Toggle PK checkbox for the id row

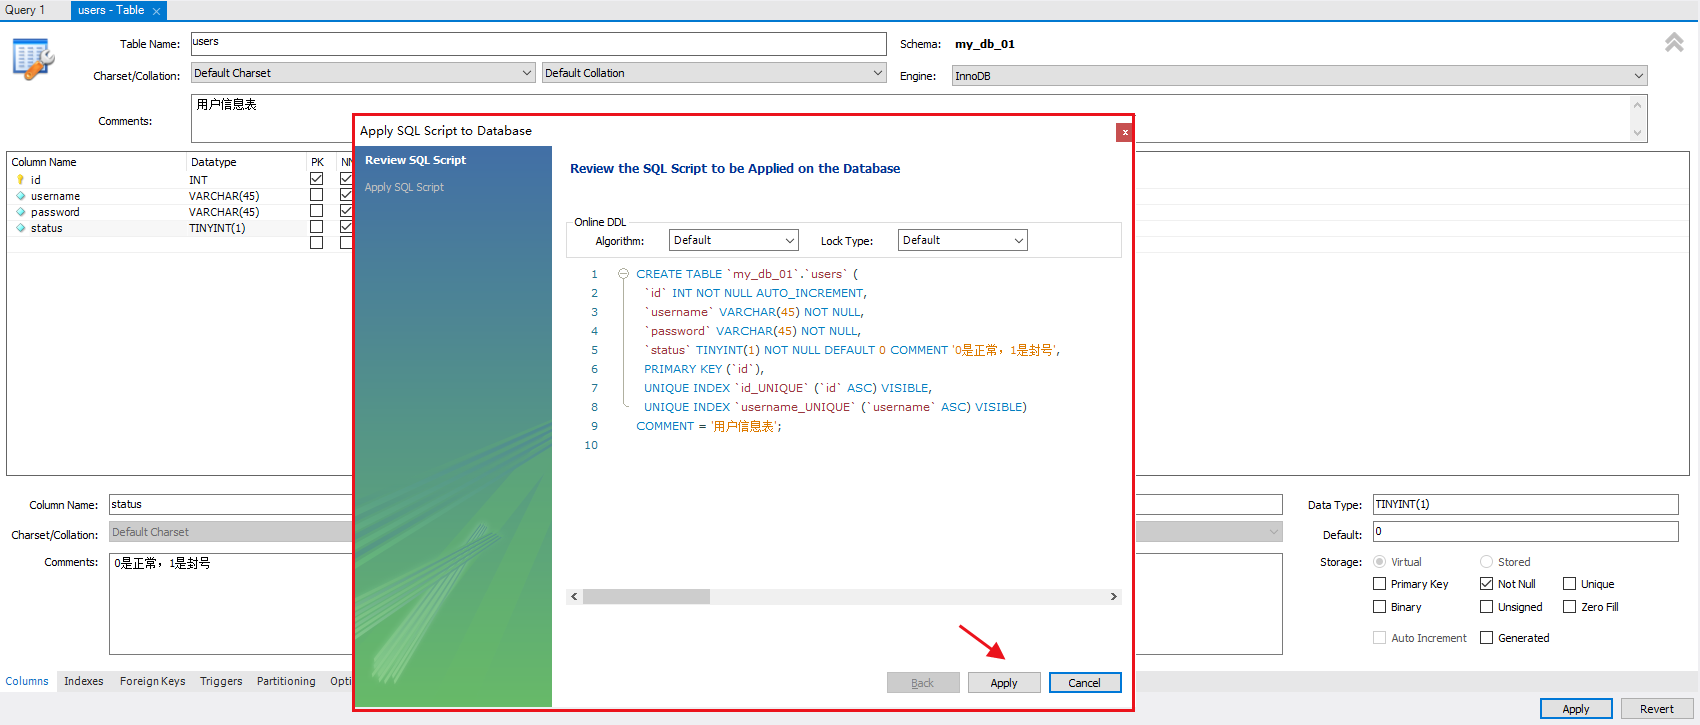[x=316, y=179]
